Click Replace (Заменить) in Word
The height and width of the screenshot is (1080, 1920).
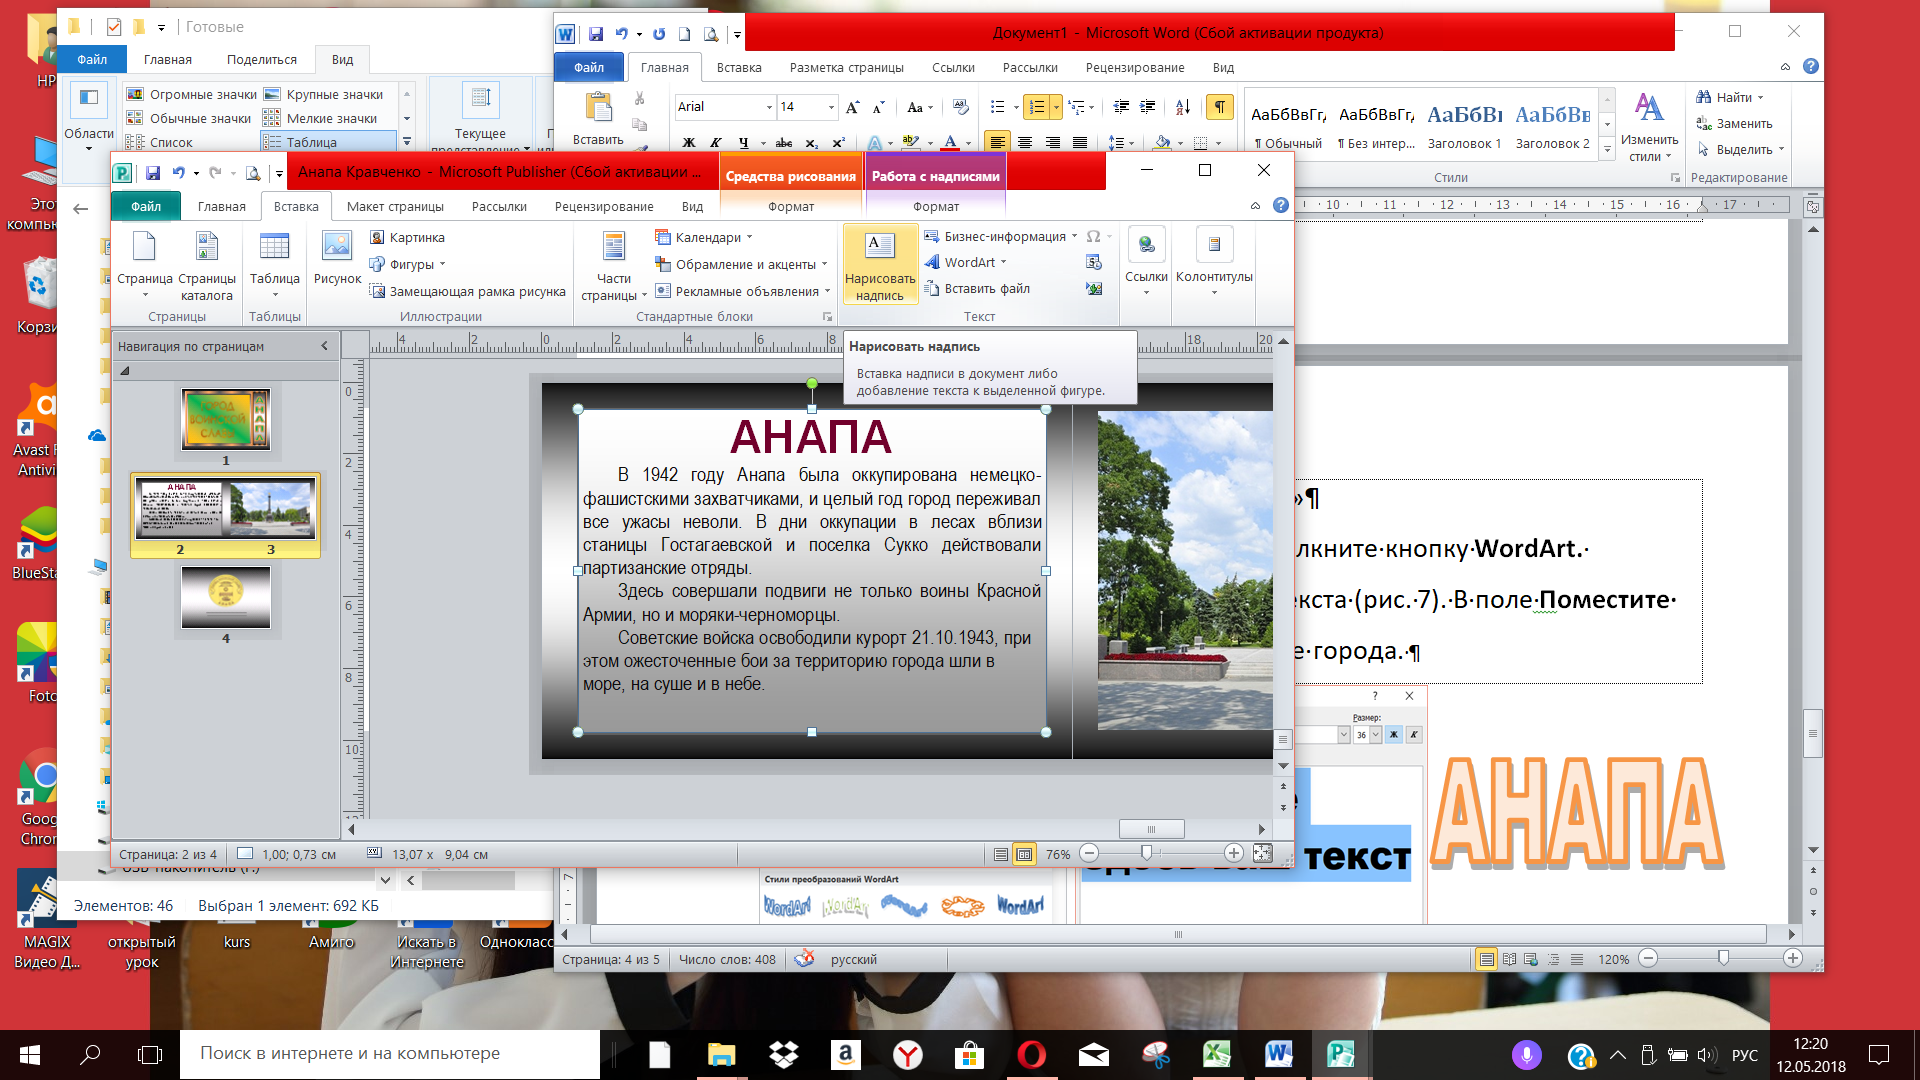click(1734, 123)
